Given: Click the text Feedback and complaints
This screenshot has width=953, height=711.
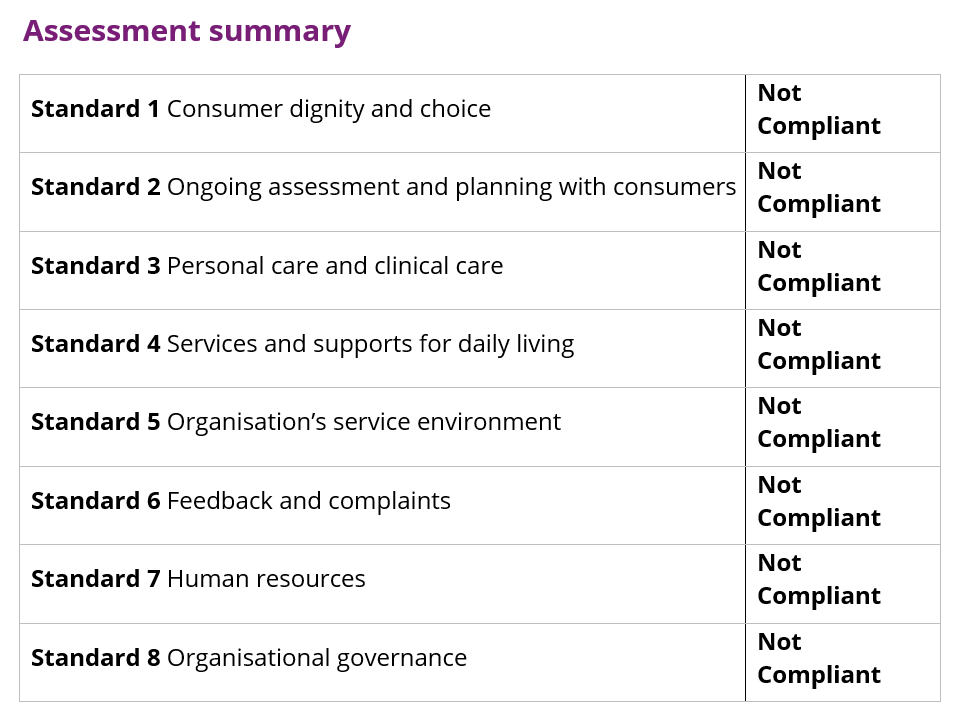Looking at the screenshot, I should pos(309,501).
